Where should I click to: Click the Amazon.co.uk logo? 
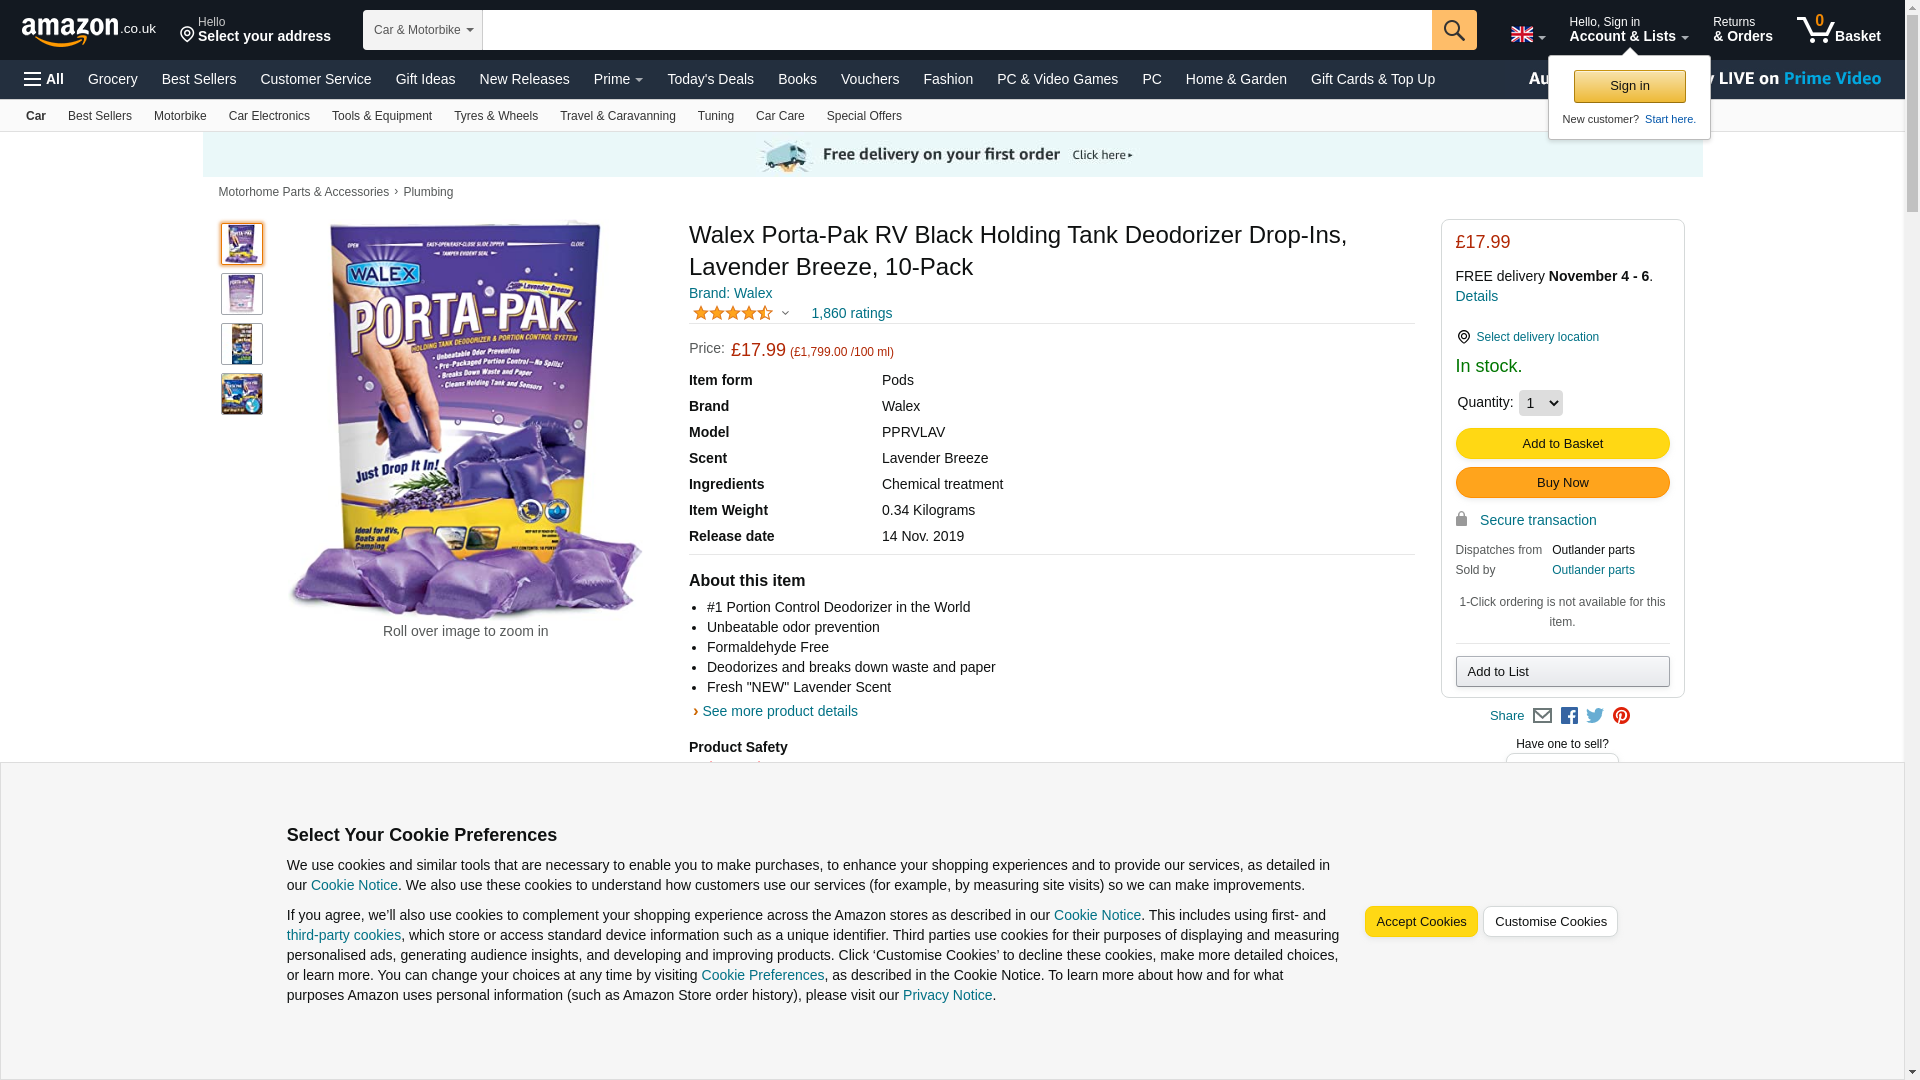click(x=89, y=30)
